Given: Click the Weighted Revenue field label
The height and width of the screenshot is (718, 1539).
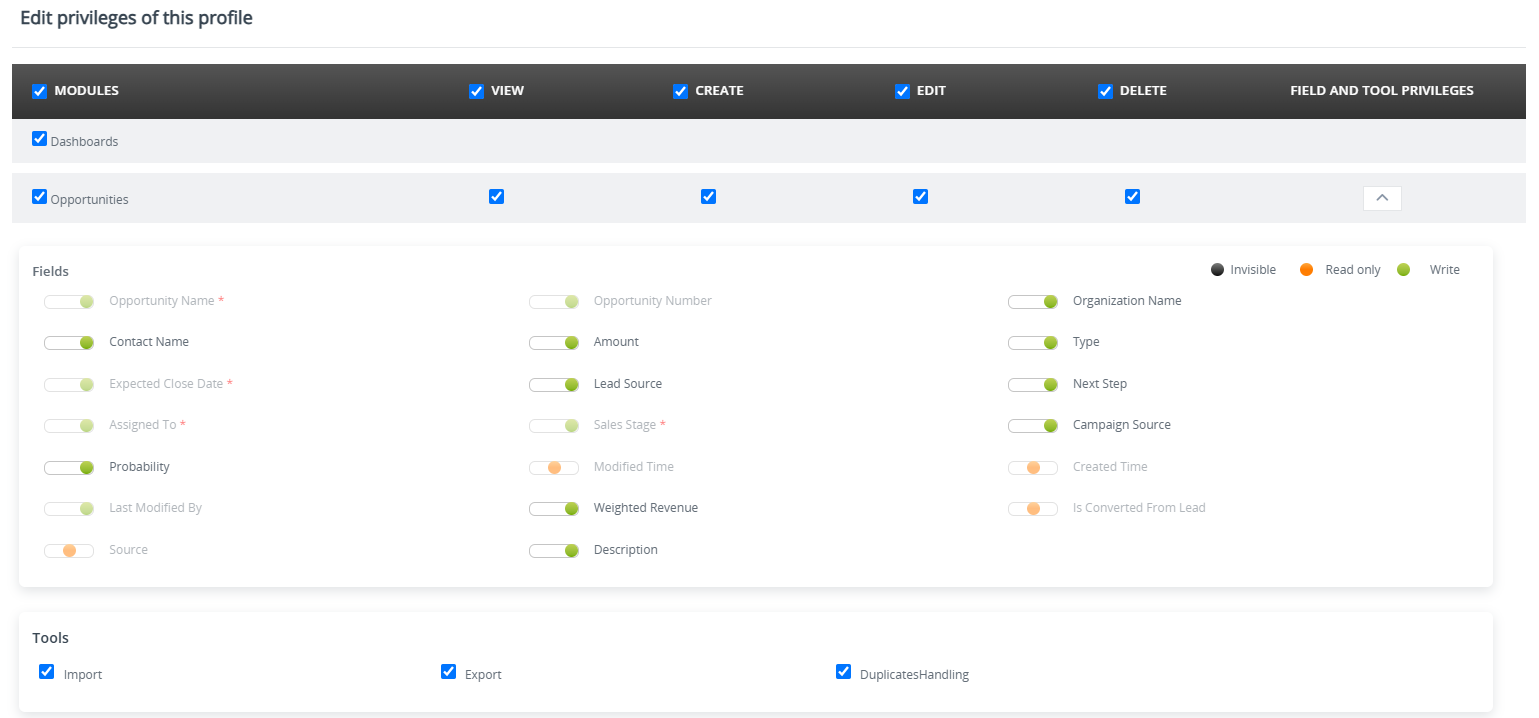Looking at the screenshot, I should coord(646,508).
